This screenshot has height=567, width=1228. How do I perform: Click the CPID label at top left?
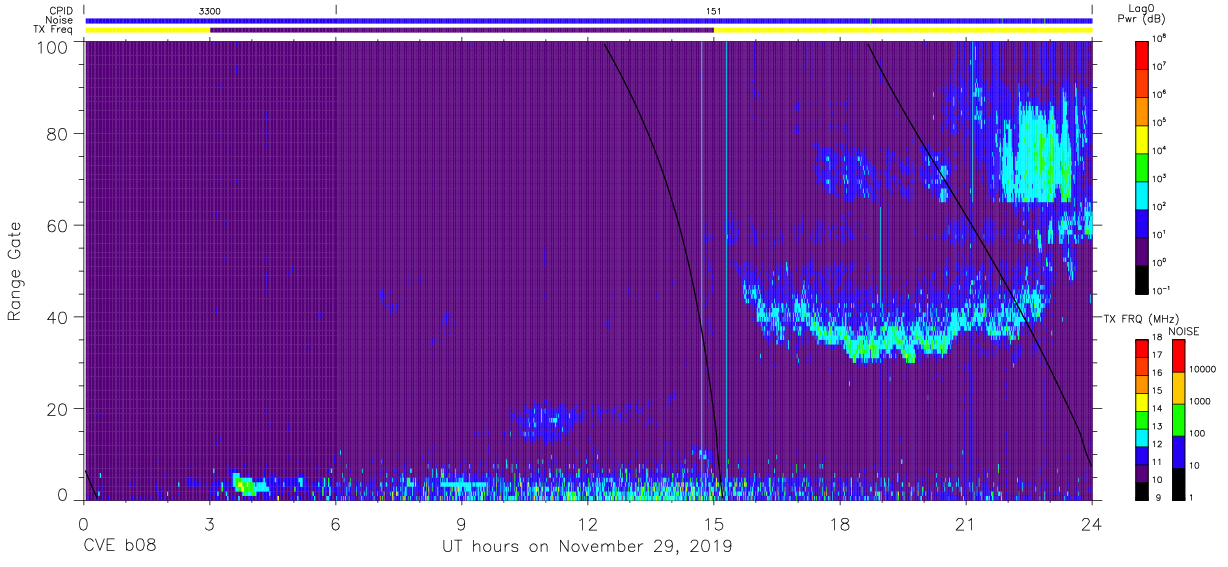pyautogui.click(x=61, y=10)
